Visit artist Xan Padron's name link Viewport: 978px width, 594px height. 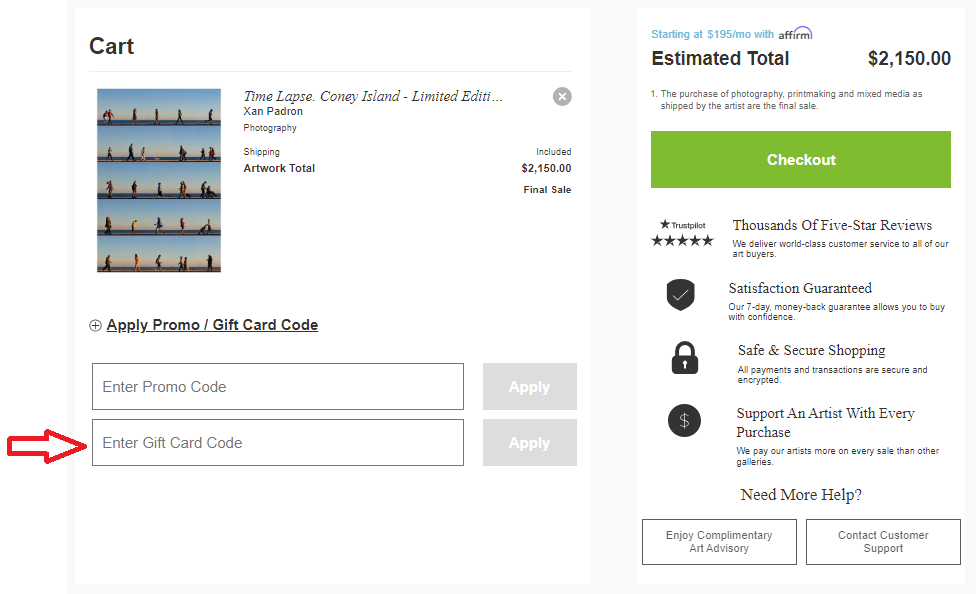pyautogui.click(x=273, y=111)
